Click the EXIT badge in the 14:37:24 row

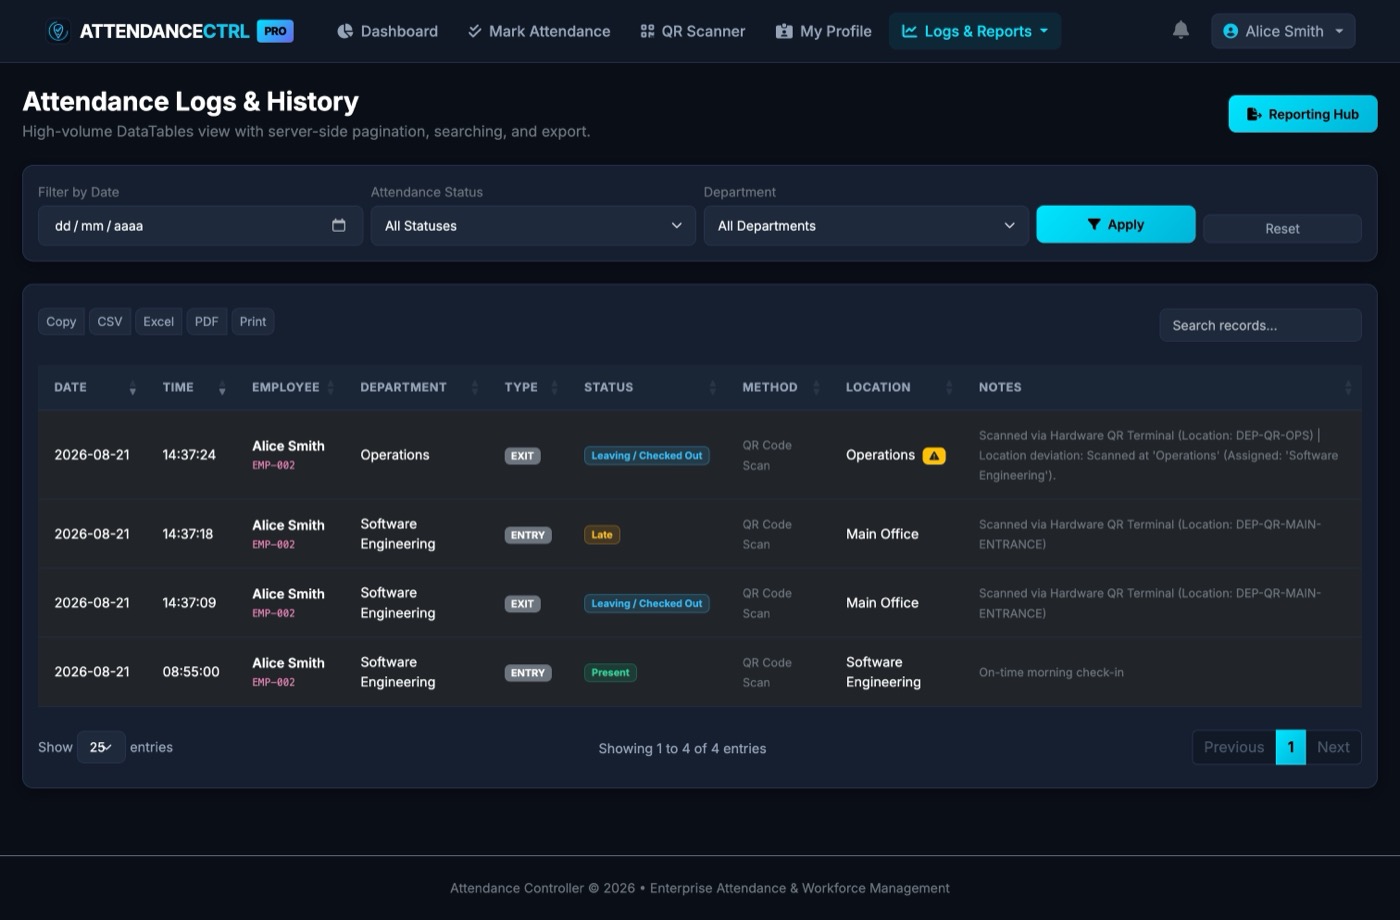click(522, 456)
